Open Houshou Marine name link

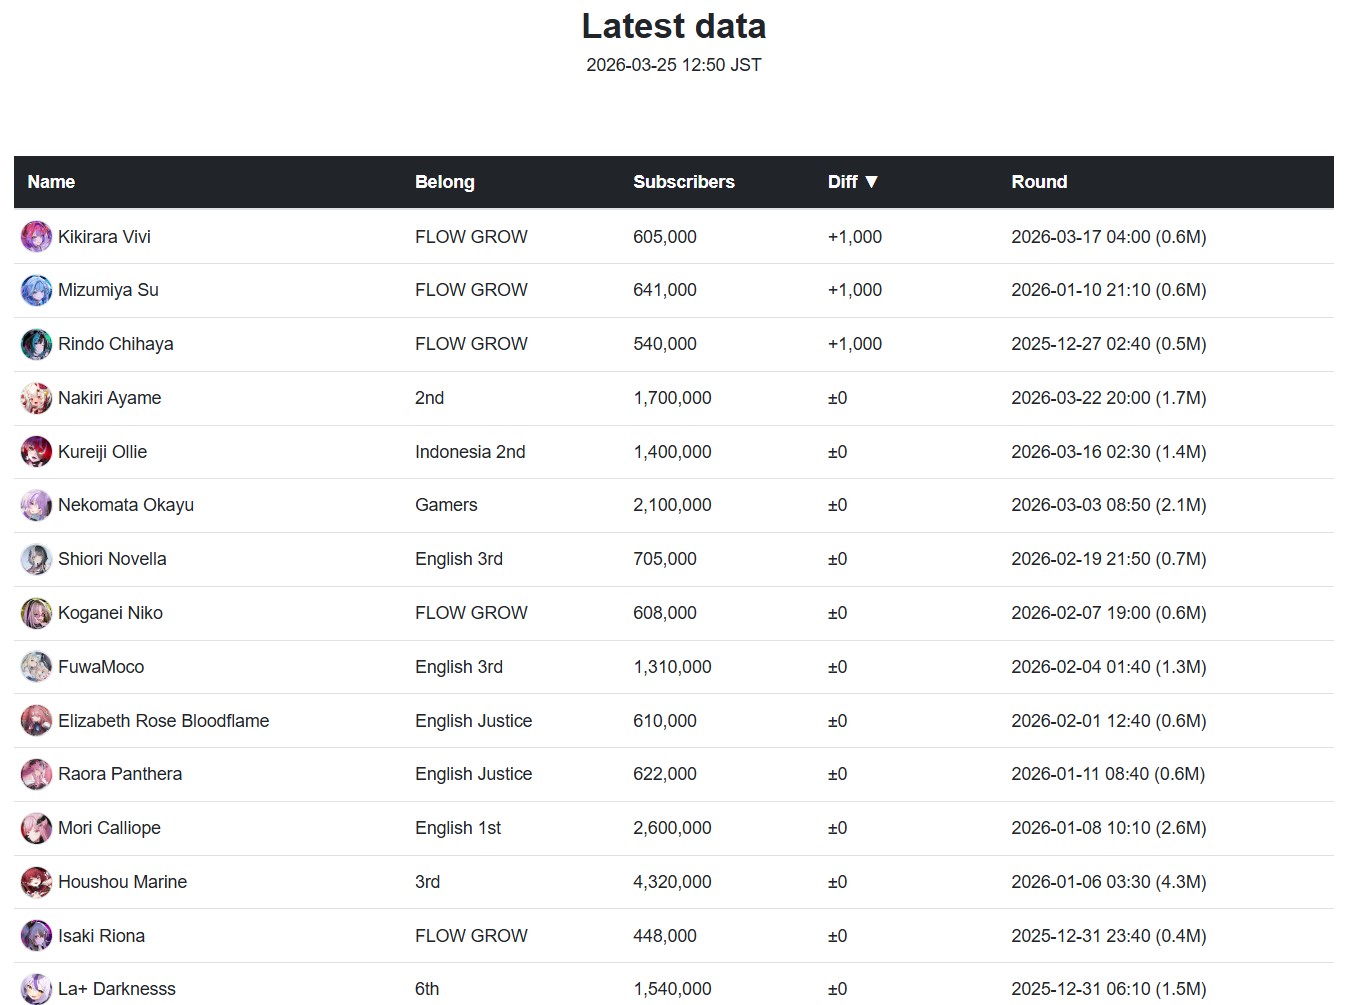(123, 882)
